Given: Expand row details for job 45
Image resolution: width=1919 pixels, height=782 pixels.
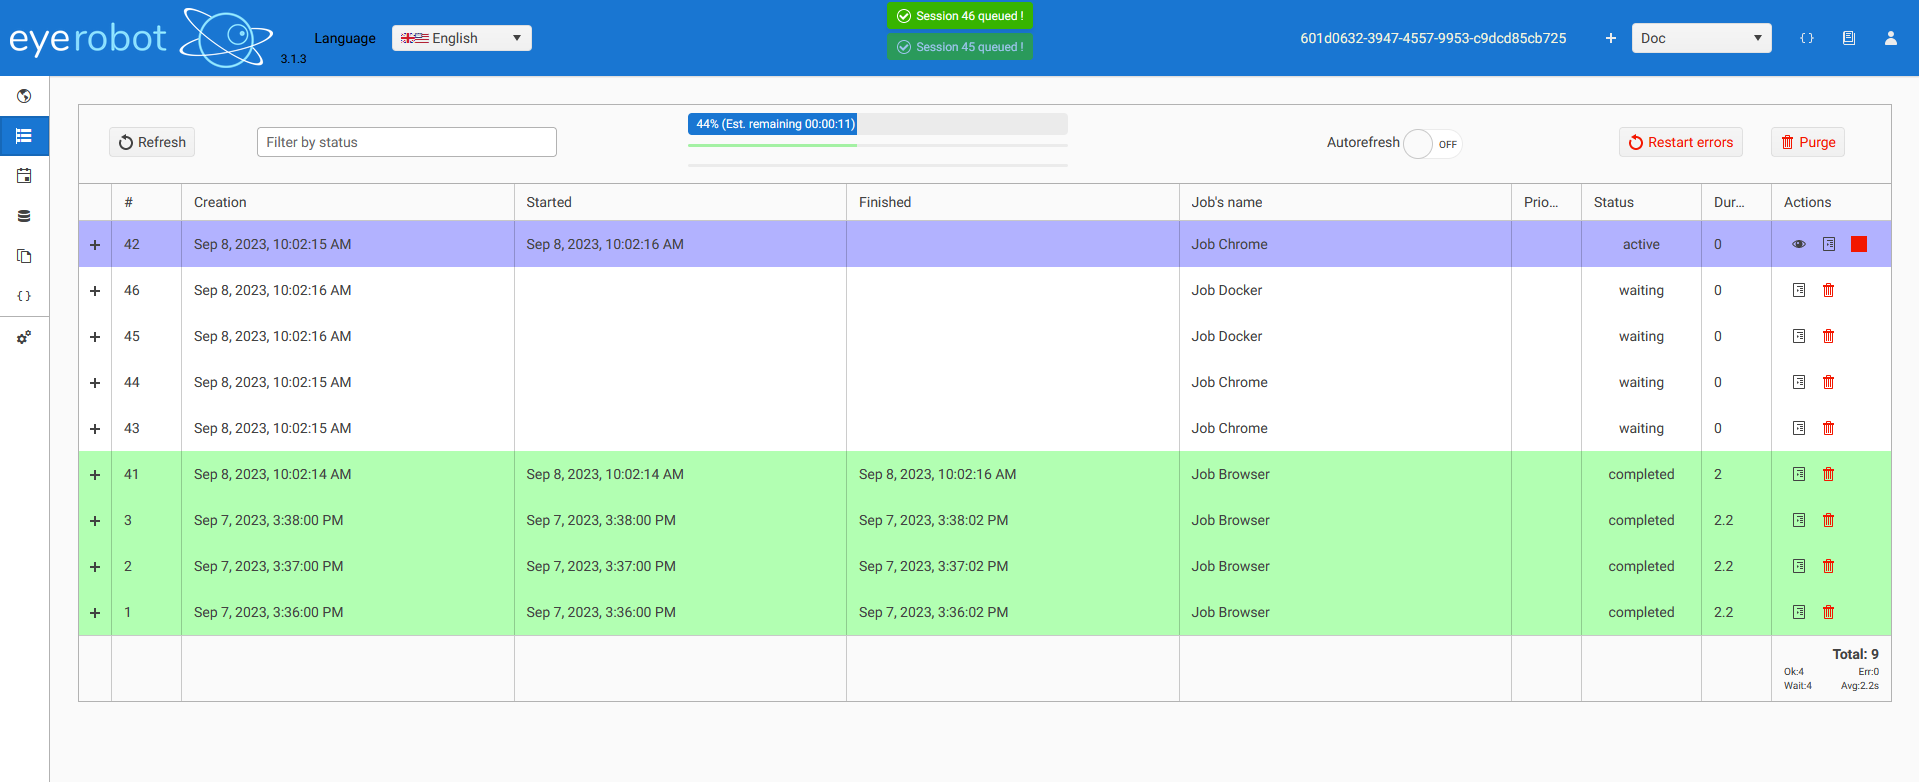Looking at the screenshot, I should coord(95,337).
